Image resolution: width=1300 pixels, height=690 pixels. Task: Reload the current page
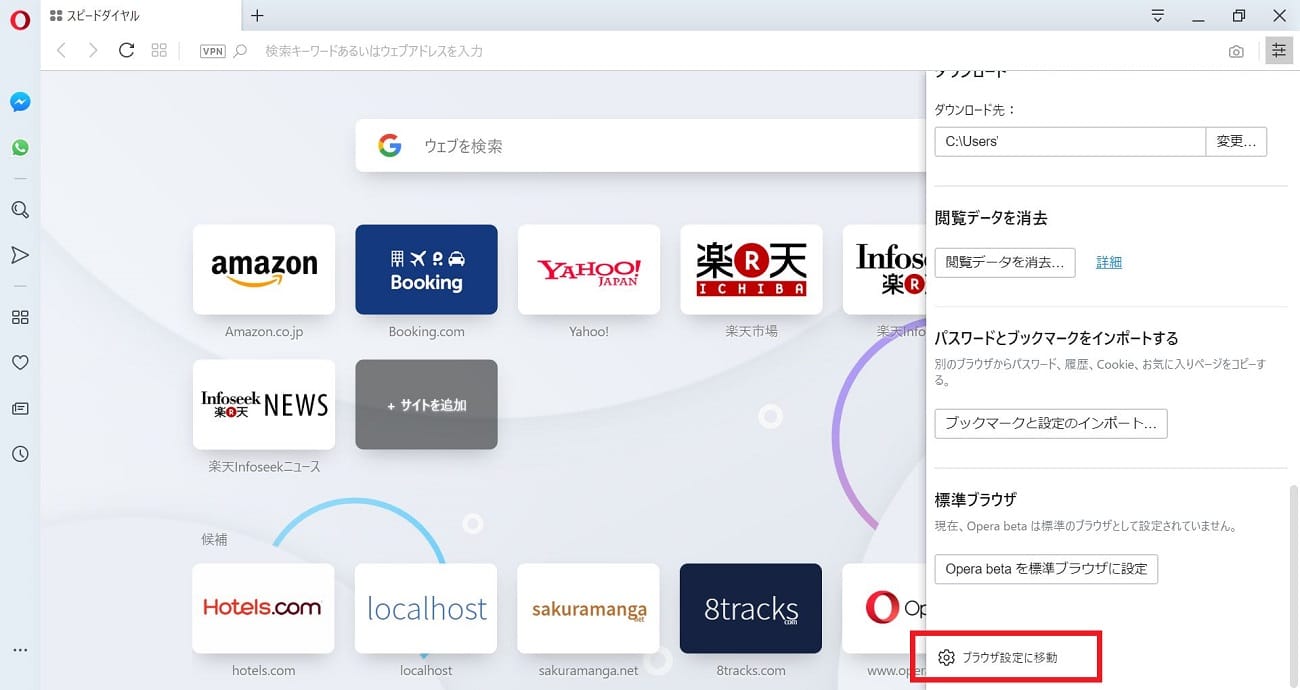point(126,50)
